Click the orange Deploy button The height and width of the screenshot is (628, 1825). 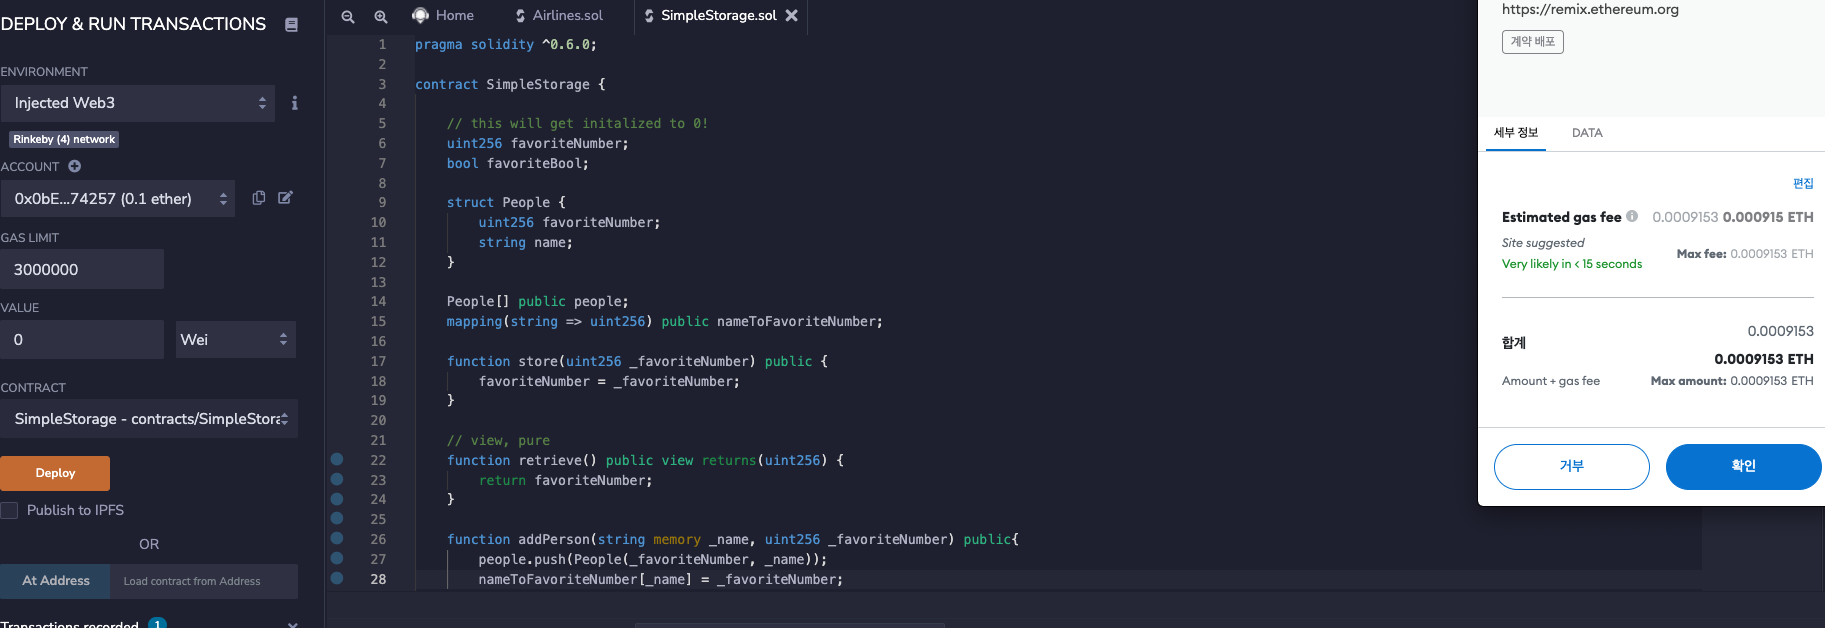(x=55, y=473)
